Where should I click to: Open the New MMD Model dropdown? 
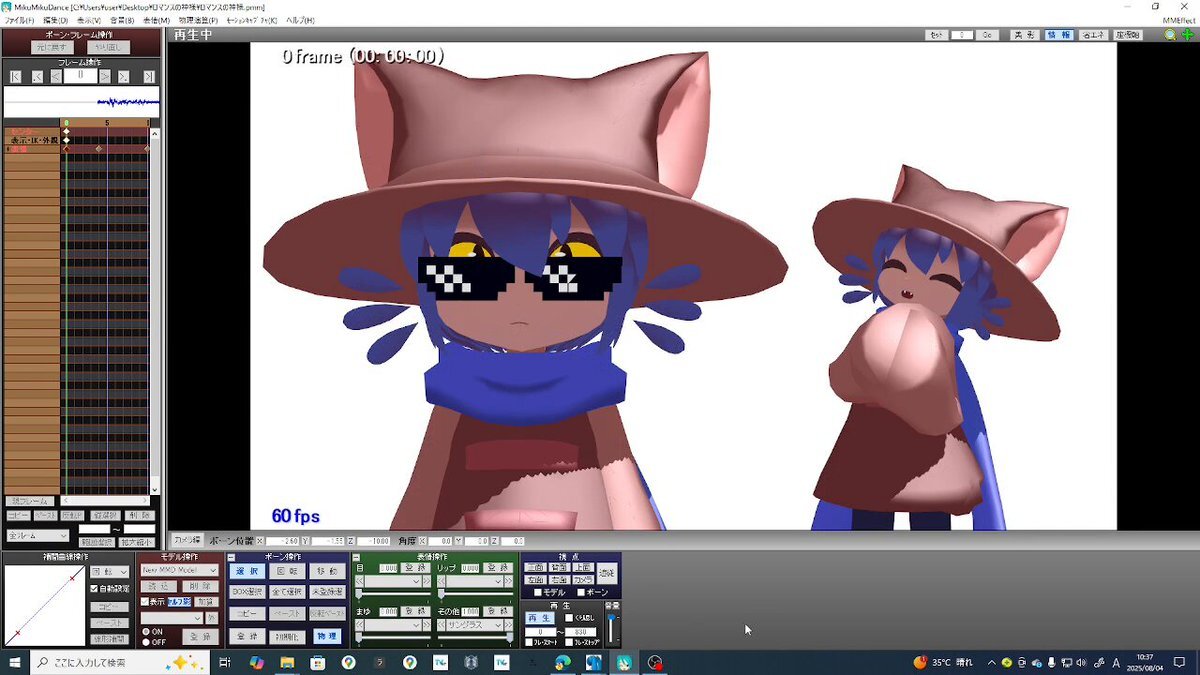(178, 569)
